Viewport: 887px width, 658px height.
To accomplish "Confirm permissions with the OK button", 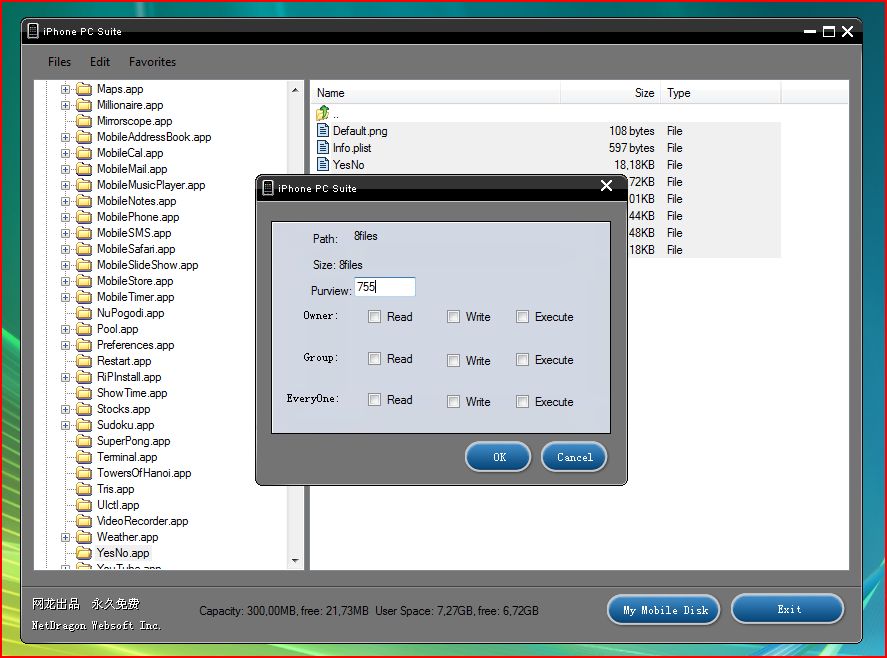I will pos(498,457).
